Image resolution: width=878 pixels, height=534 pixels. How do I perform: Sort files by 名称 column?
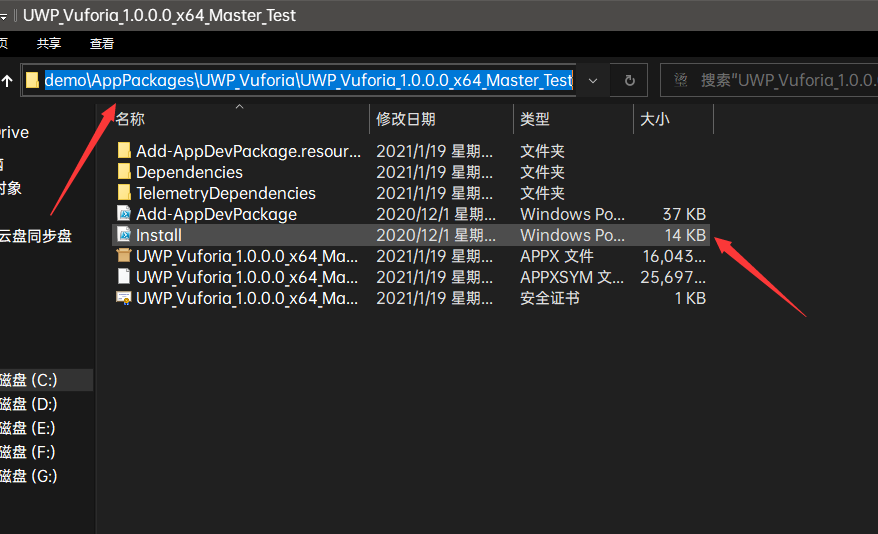coord(130,119)
